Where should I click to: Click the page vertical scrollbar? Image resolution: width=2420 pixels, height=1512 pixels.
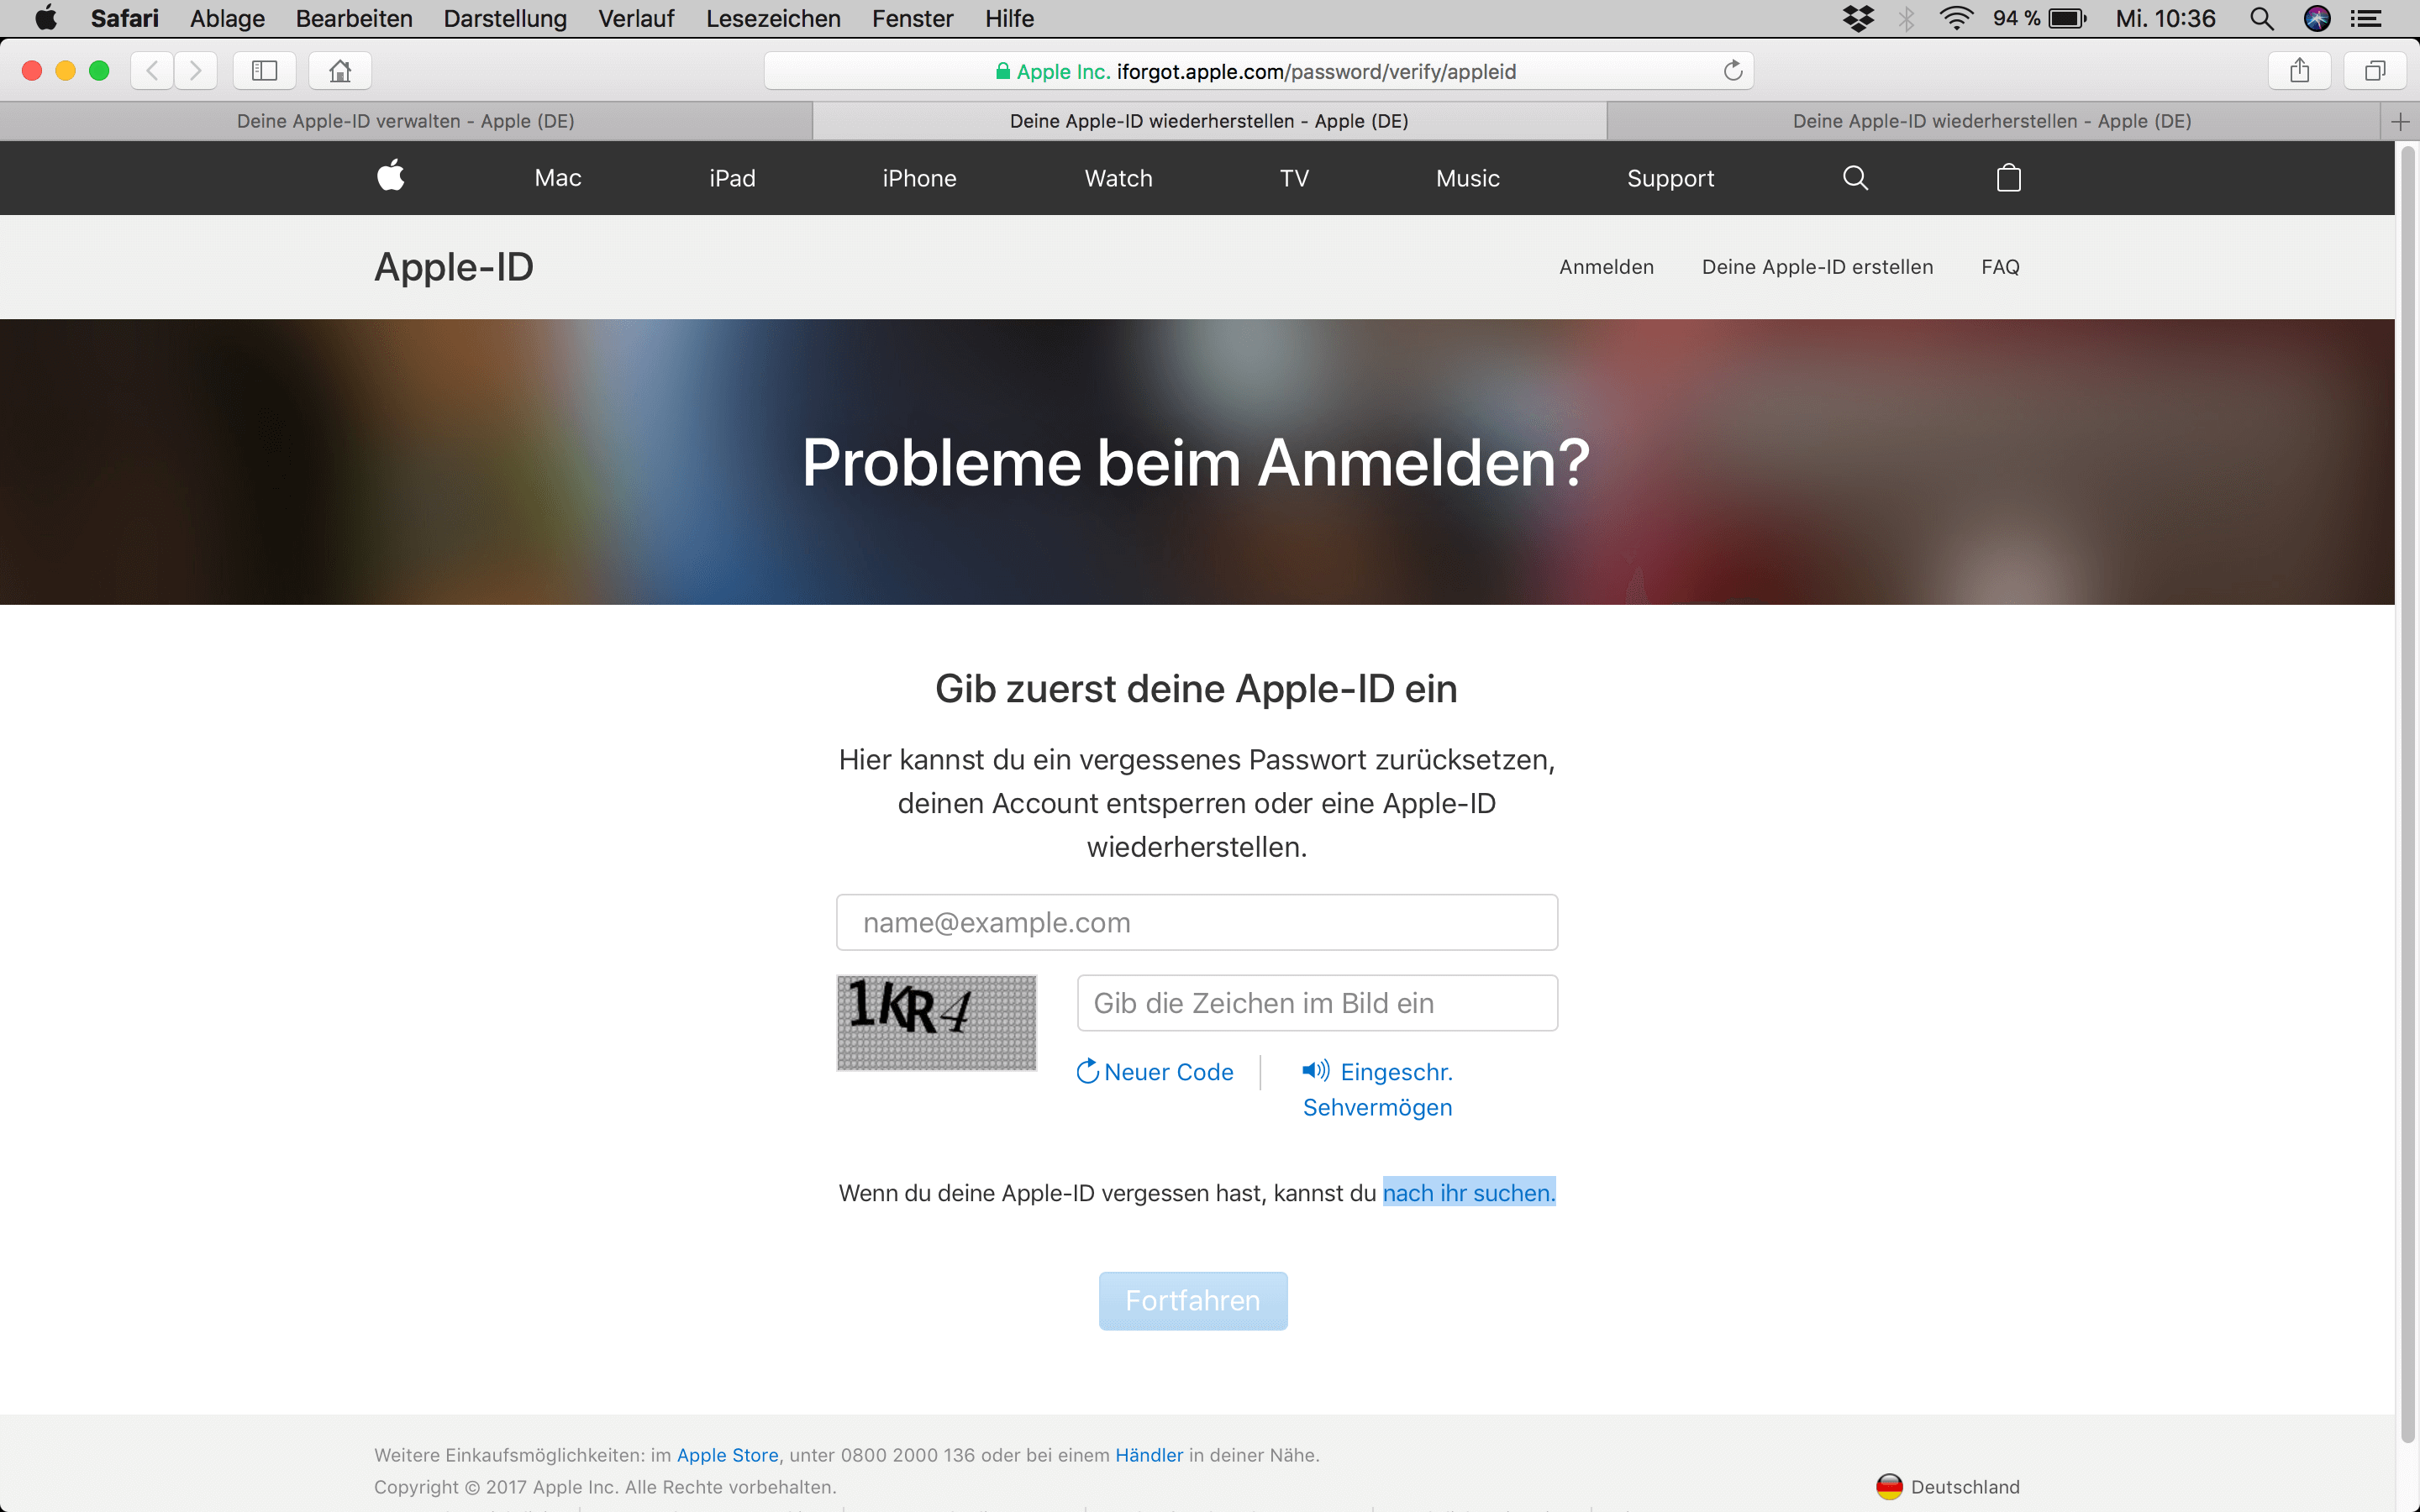[x=2408, y=795]
